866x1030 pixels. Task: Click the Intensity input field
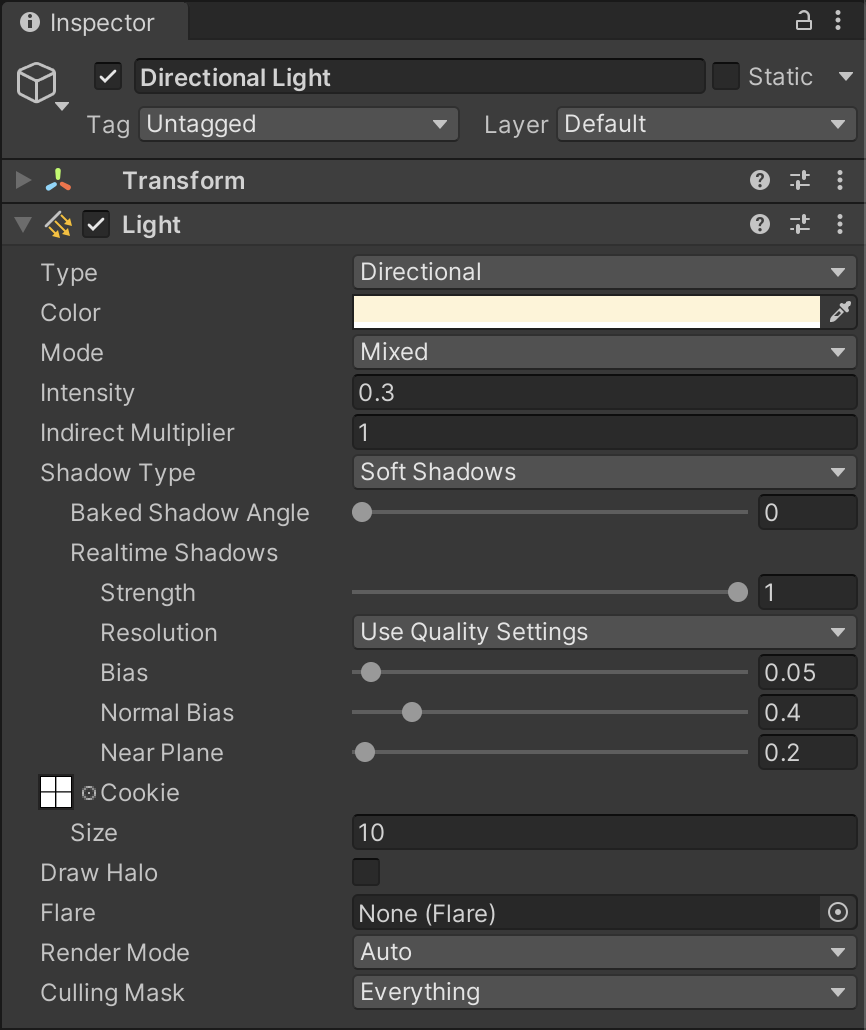point(604,392)
